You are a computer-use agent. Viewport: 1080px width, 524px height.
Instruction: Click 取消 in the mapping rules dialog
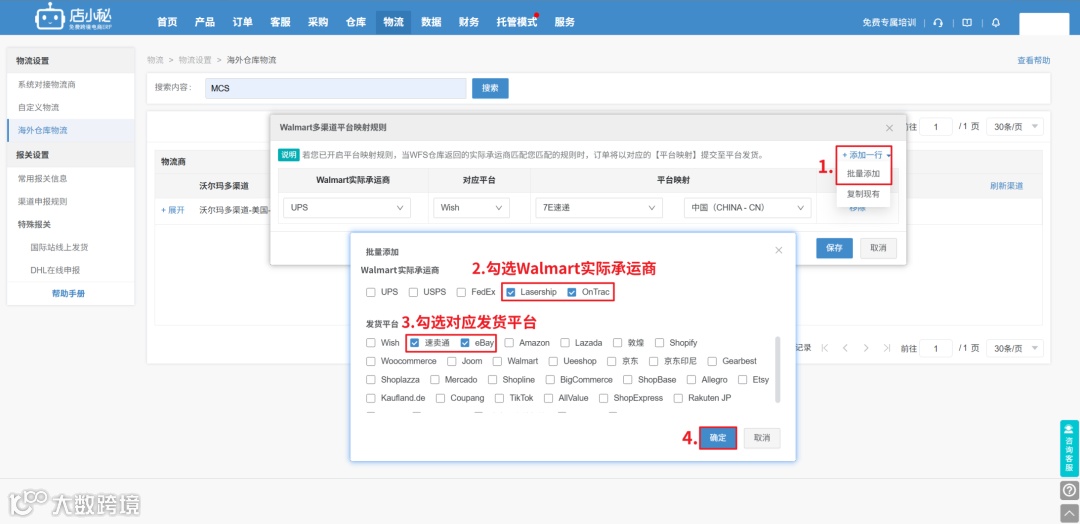coord(878,248)
